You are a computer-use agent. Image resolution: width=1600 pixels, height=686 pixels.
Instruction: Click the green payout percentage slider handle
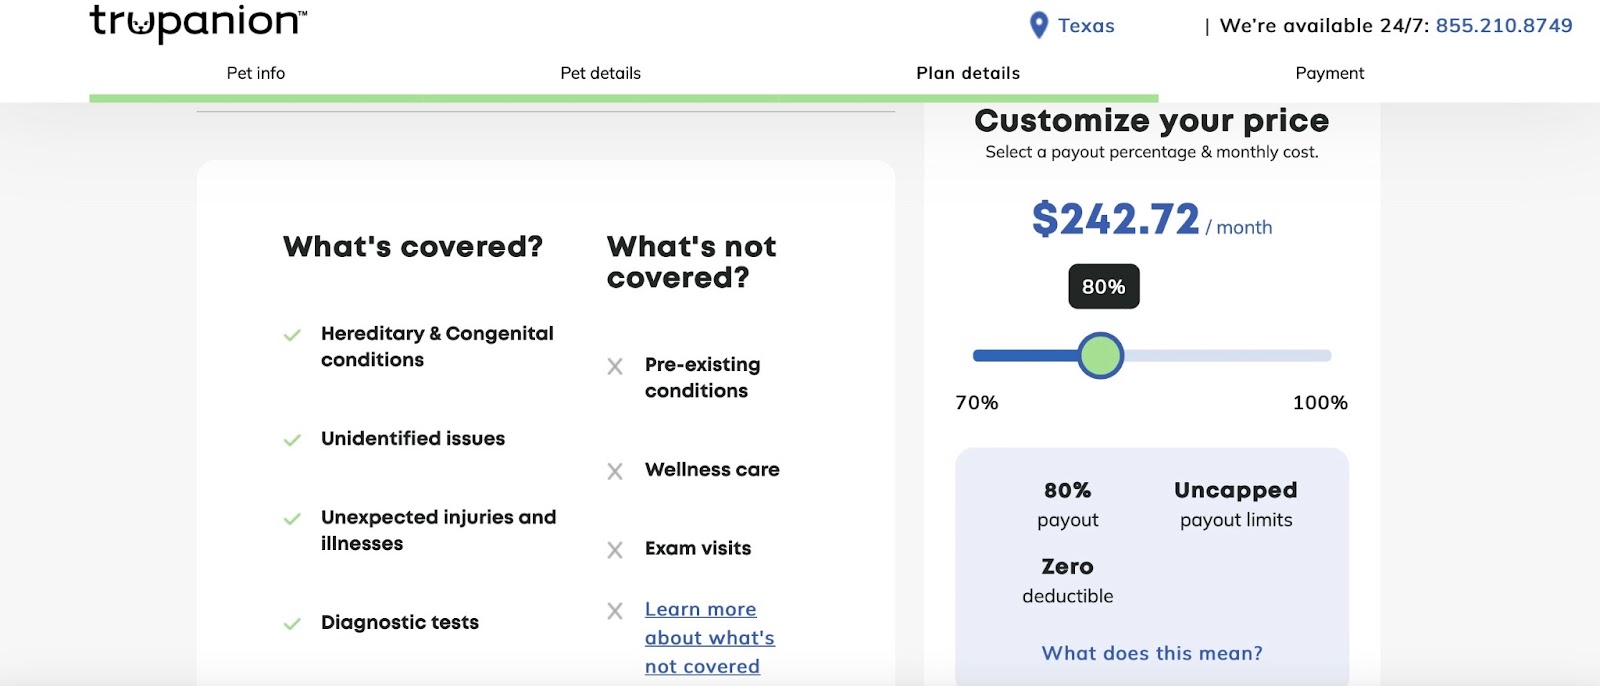coord(1101,356)
